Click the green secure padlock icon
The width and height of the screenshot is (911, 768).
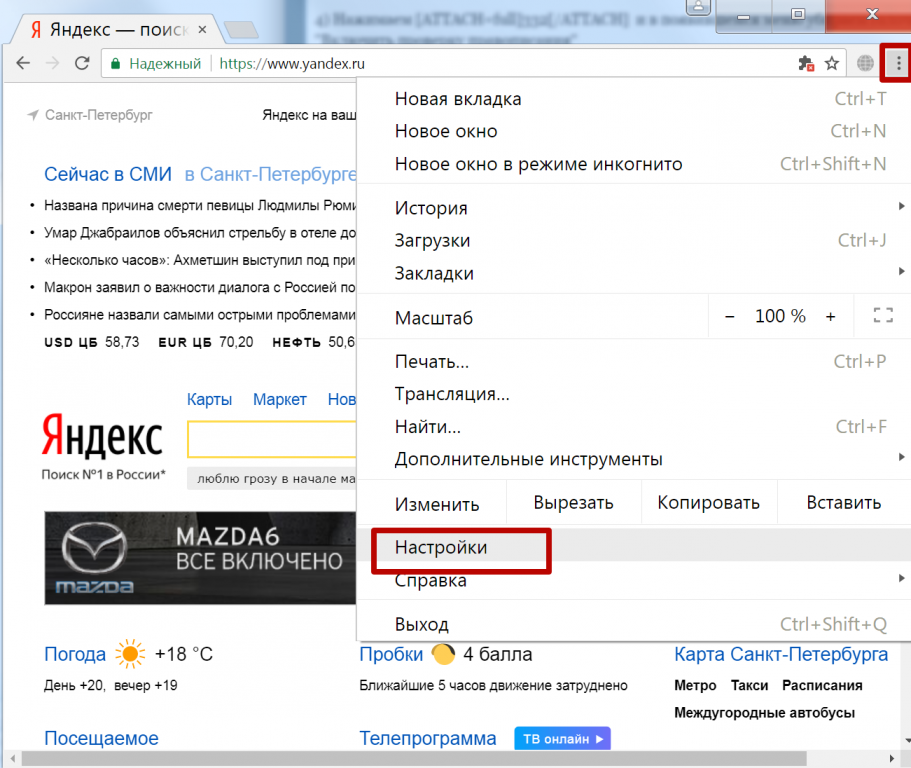pos(115,64)
